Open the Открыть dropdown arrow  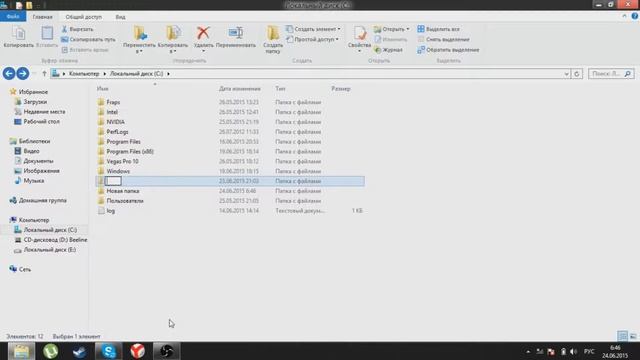(407, 29)
